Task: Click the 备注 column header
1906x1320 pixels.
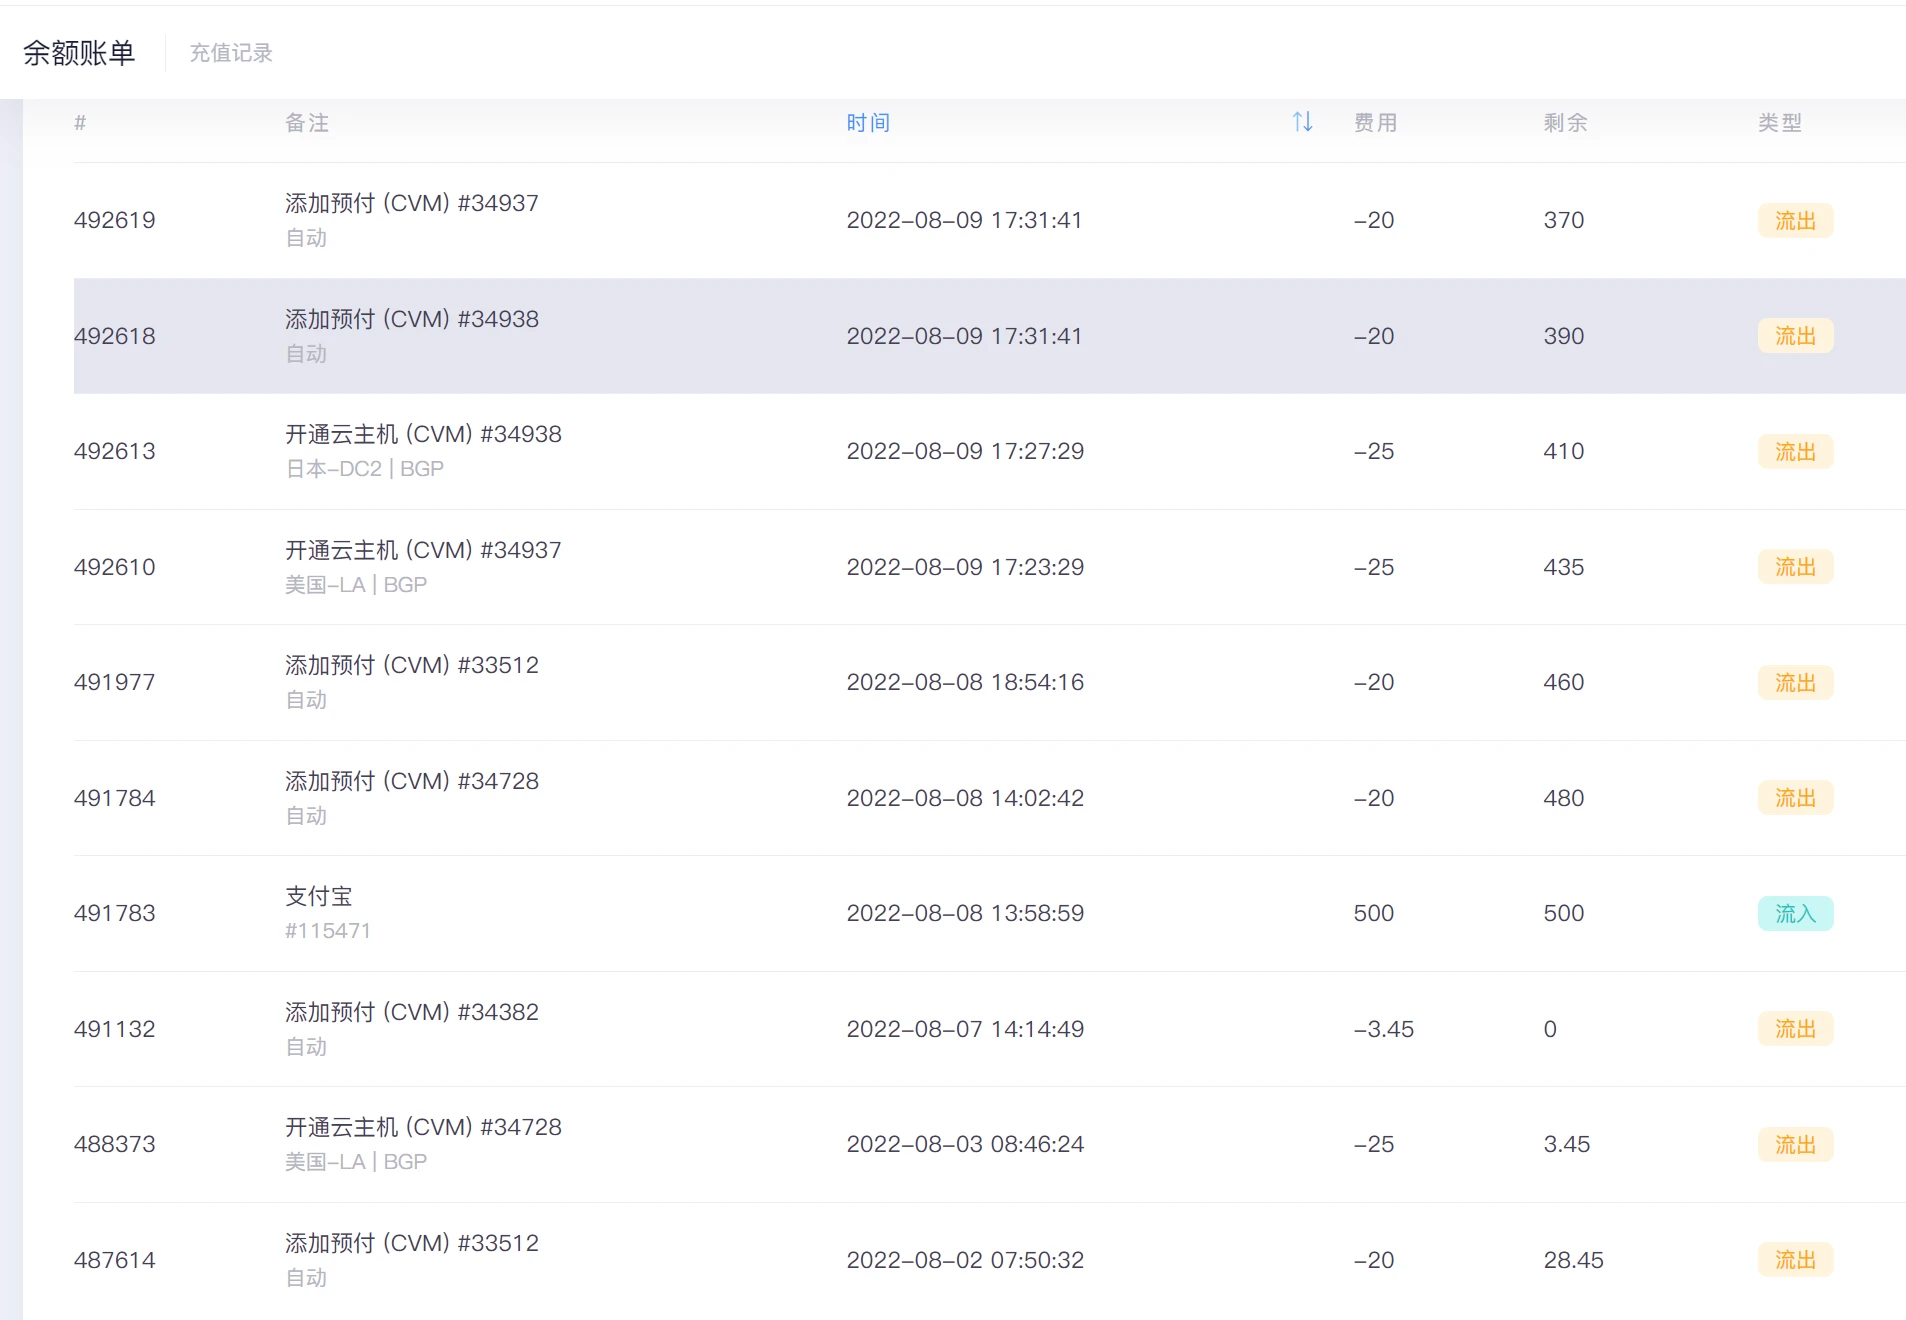Action: click(307, 123)
